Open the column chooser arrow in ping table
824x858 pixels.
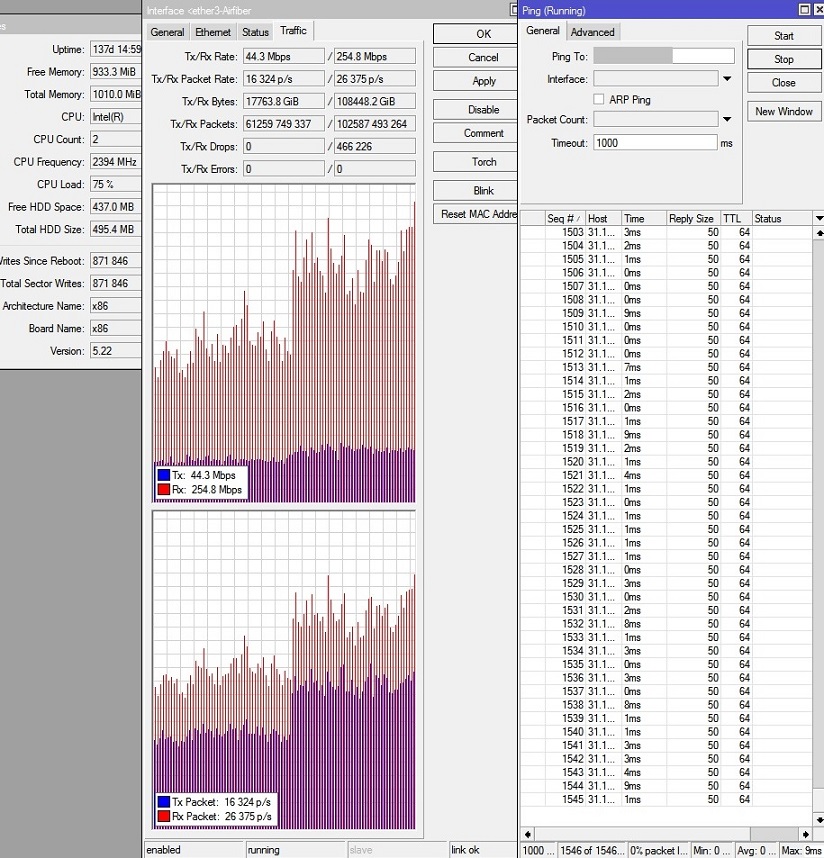[819, 218]
